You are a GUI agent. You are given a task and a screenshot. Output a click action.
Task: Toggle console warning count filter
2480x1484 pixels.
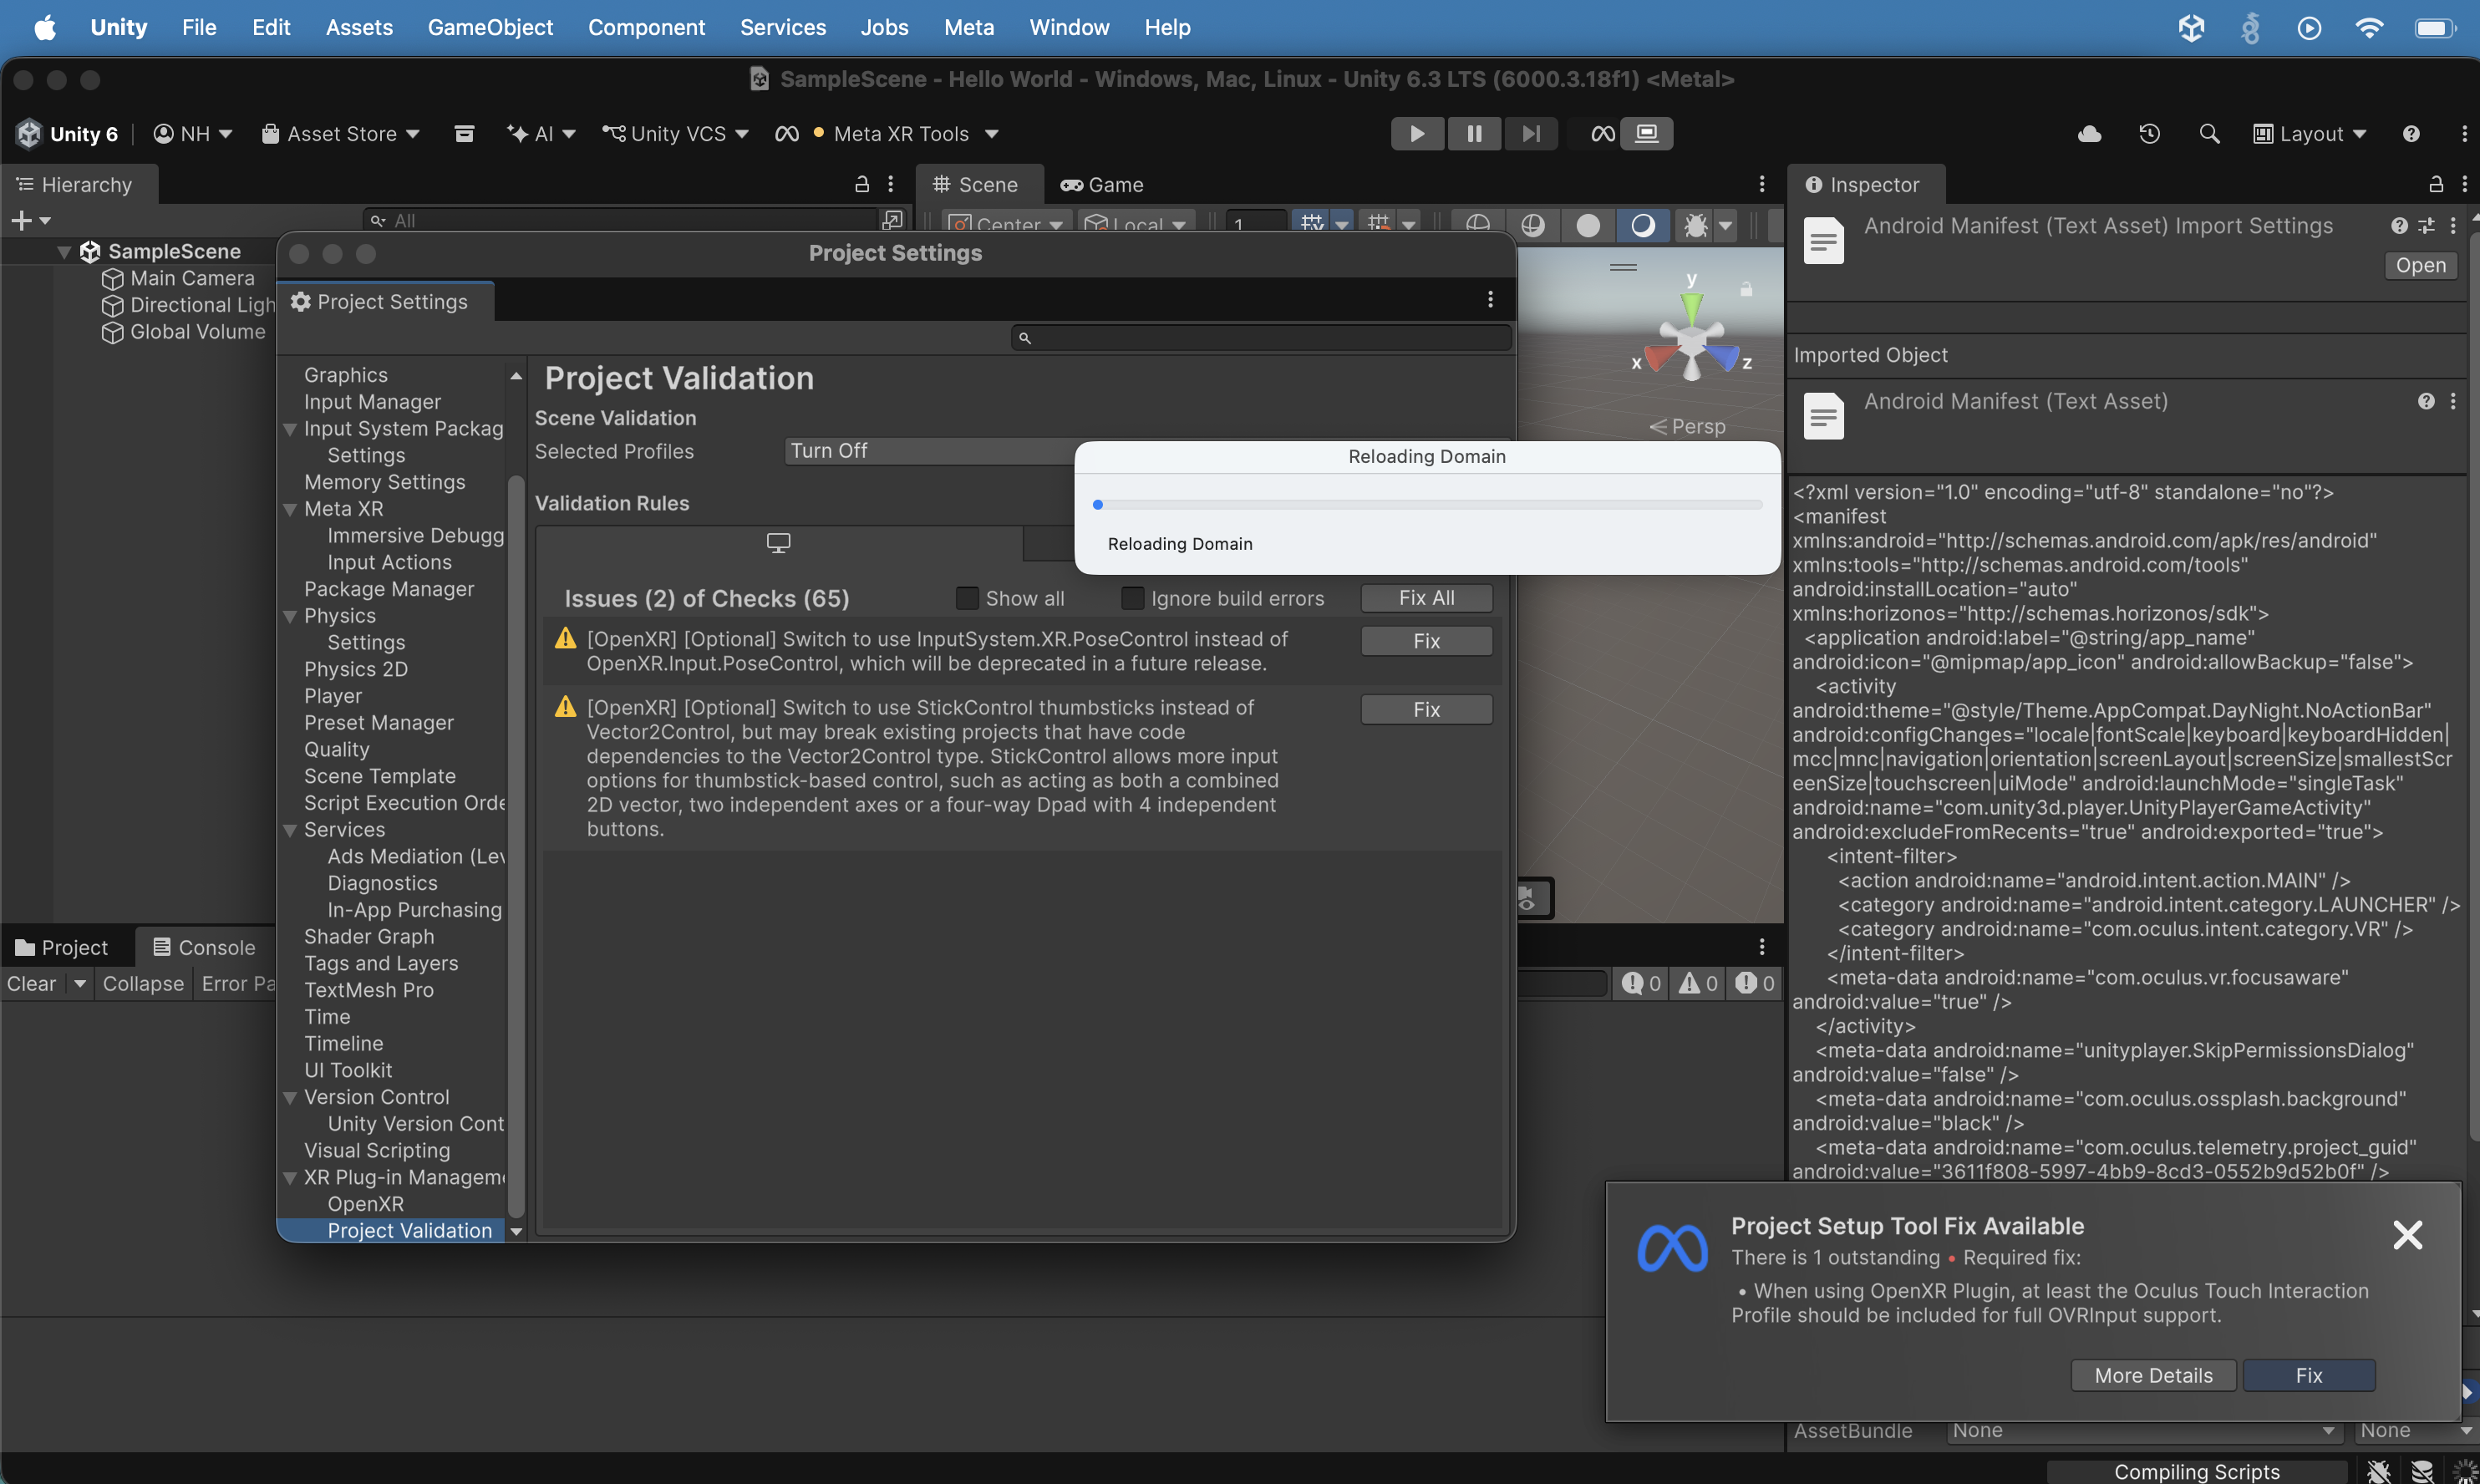pos(1698,984)
